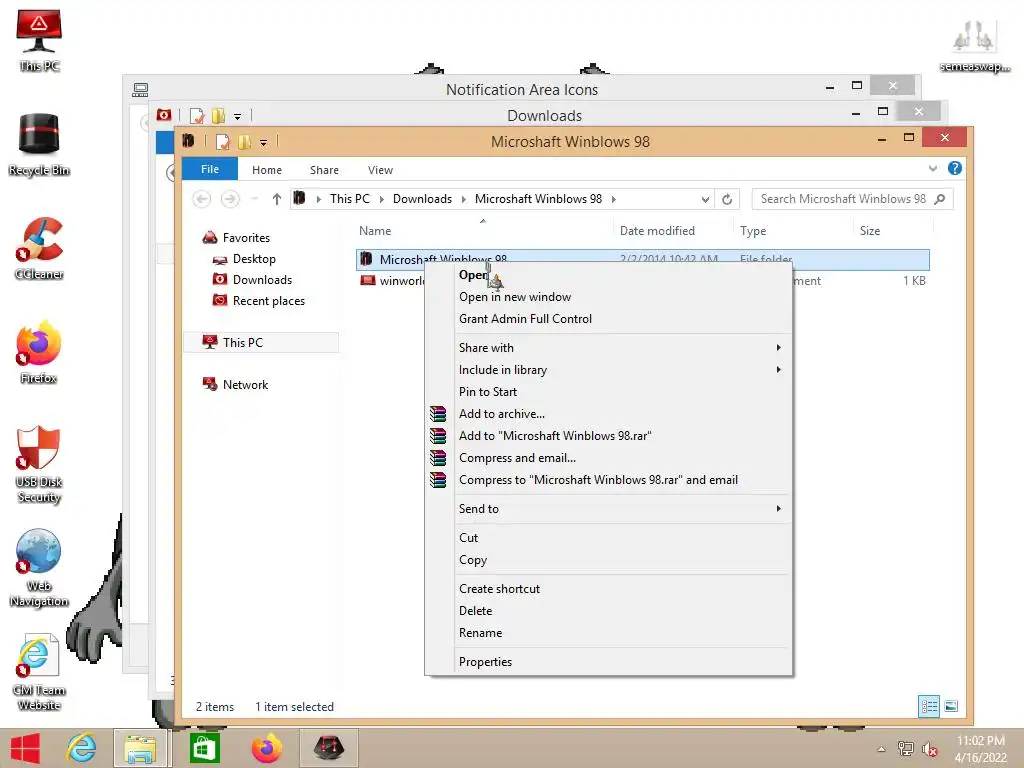Open the File ribbon tab

pyautogui.click(x=210, y=169)
